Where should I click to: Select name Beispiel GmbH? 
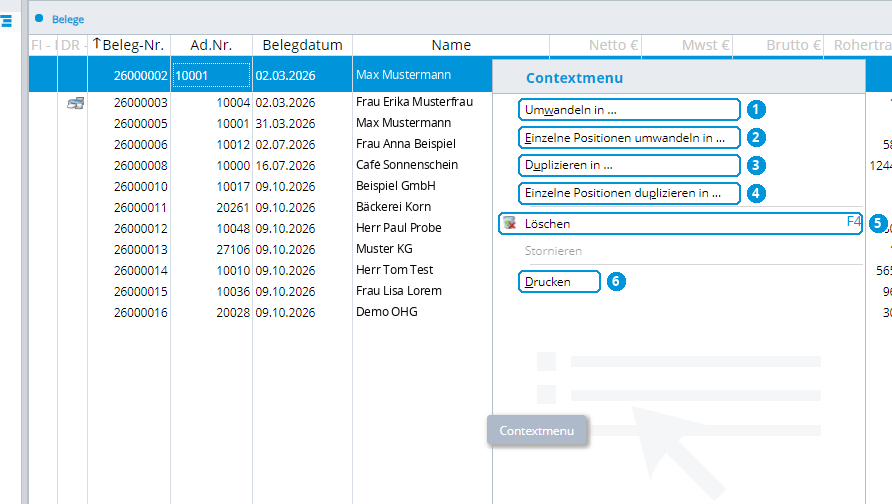coord(395,186)
